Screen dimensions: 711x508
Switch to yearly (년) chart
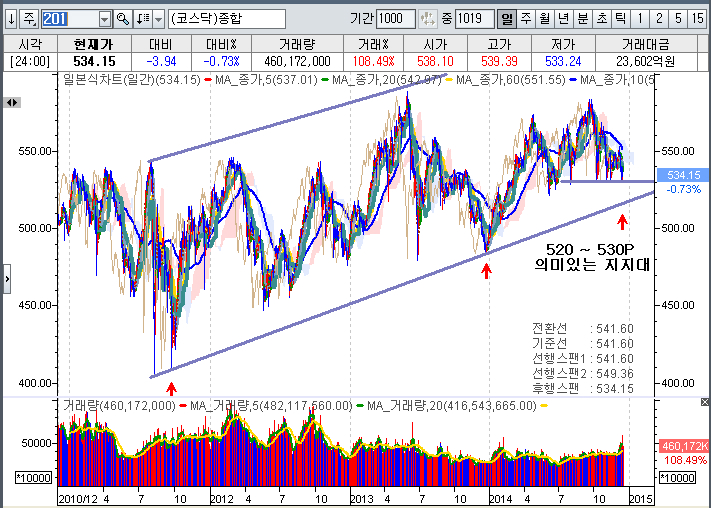tap(564, 19)
